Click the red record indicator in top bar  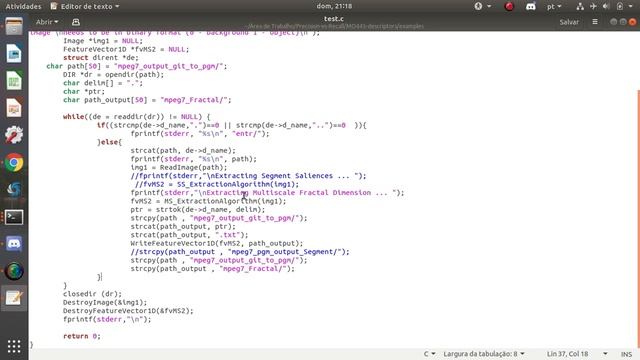point(509,6)
